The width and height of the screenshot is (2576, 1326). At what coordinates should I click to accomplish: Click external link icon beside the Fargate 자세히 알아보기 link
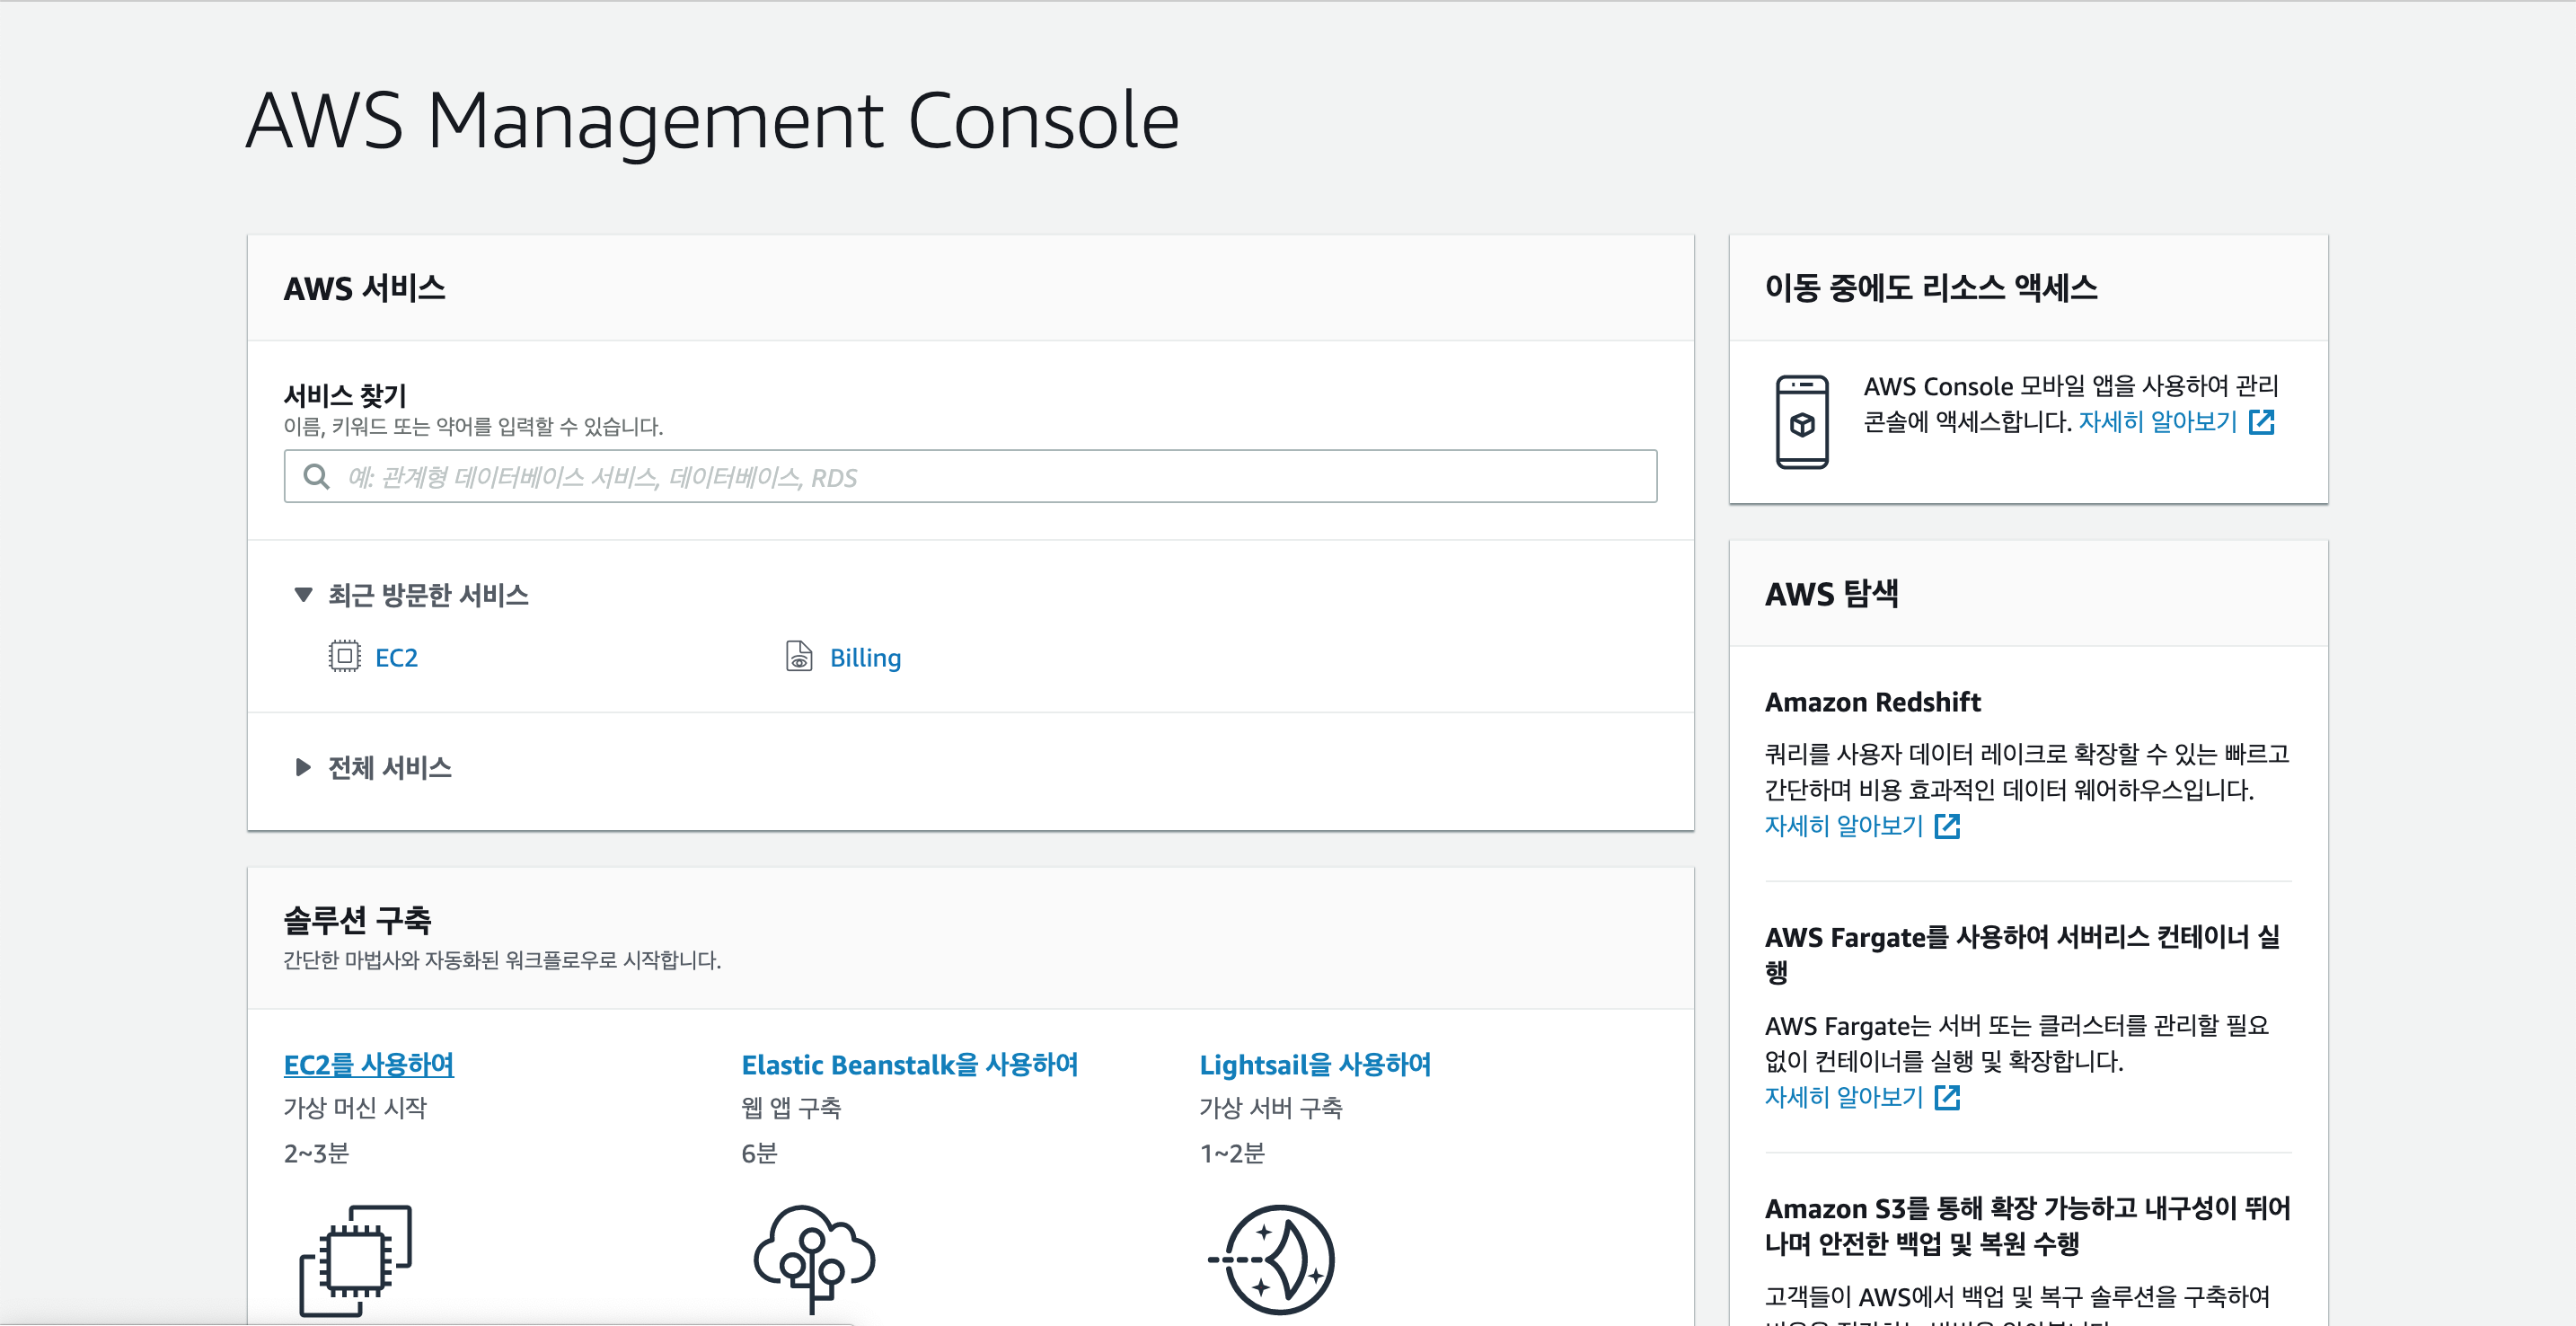coord(1946,1097)
